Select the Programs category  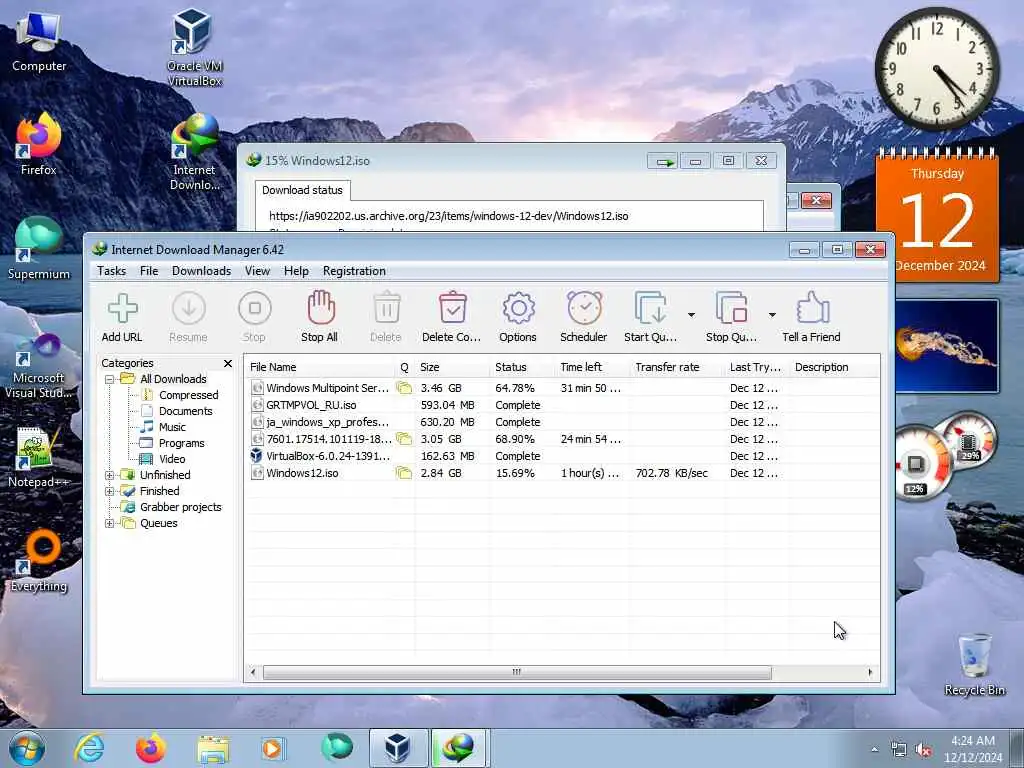[182, 443]
